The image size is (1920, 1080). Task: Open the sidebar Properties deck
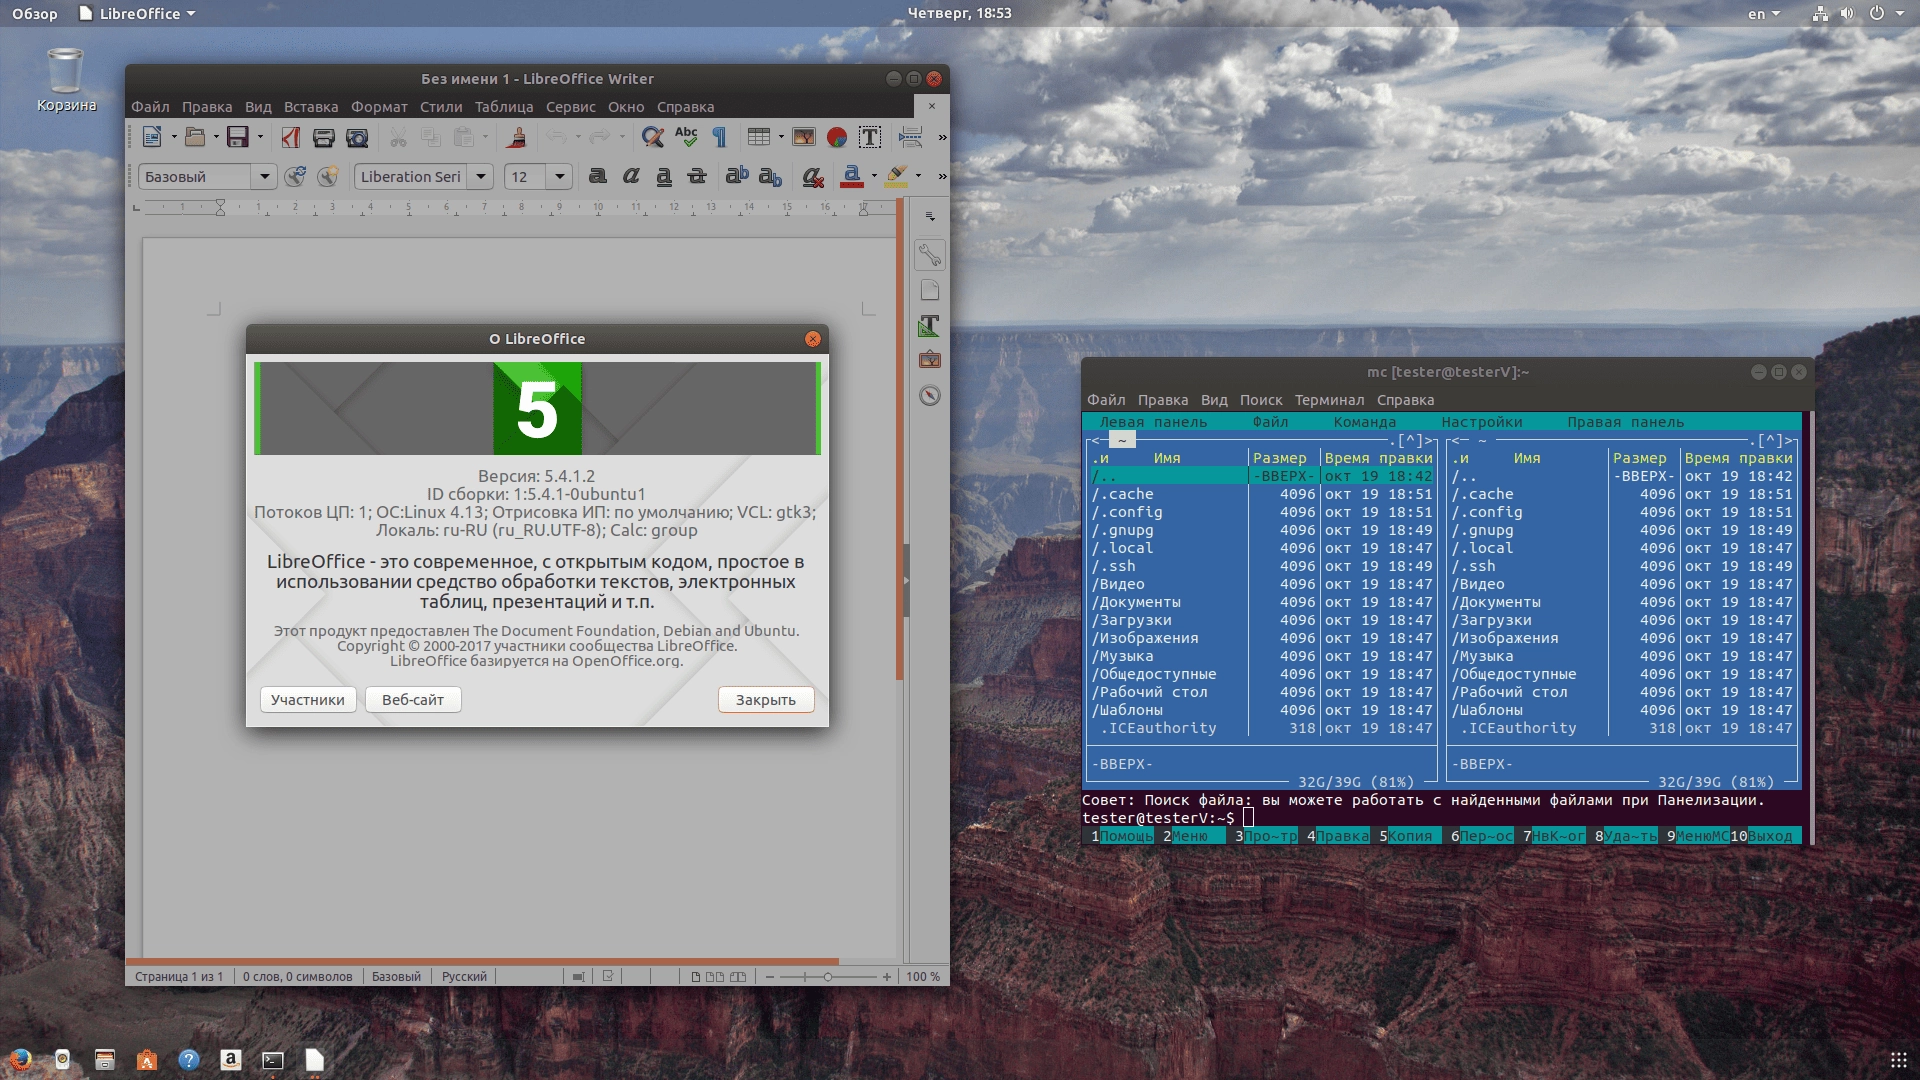pos(930,255)
